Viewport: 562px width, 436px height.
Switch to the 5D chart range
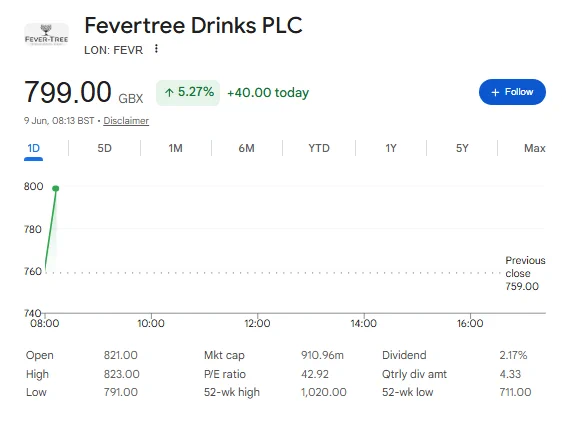tap(104, 148)
